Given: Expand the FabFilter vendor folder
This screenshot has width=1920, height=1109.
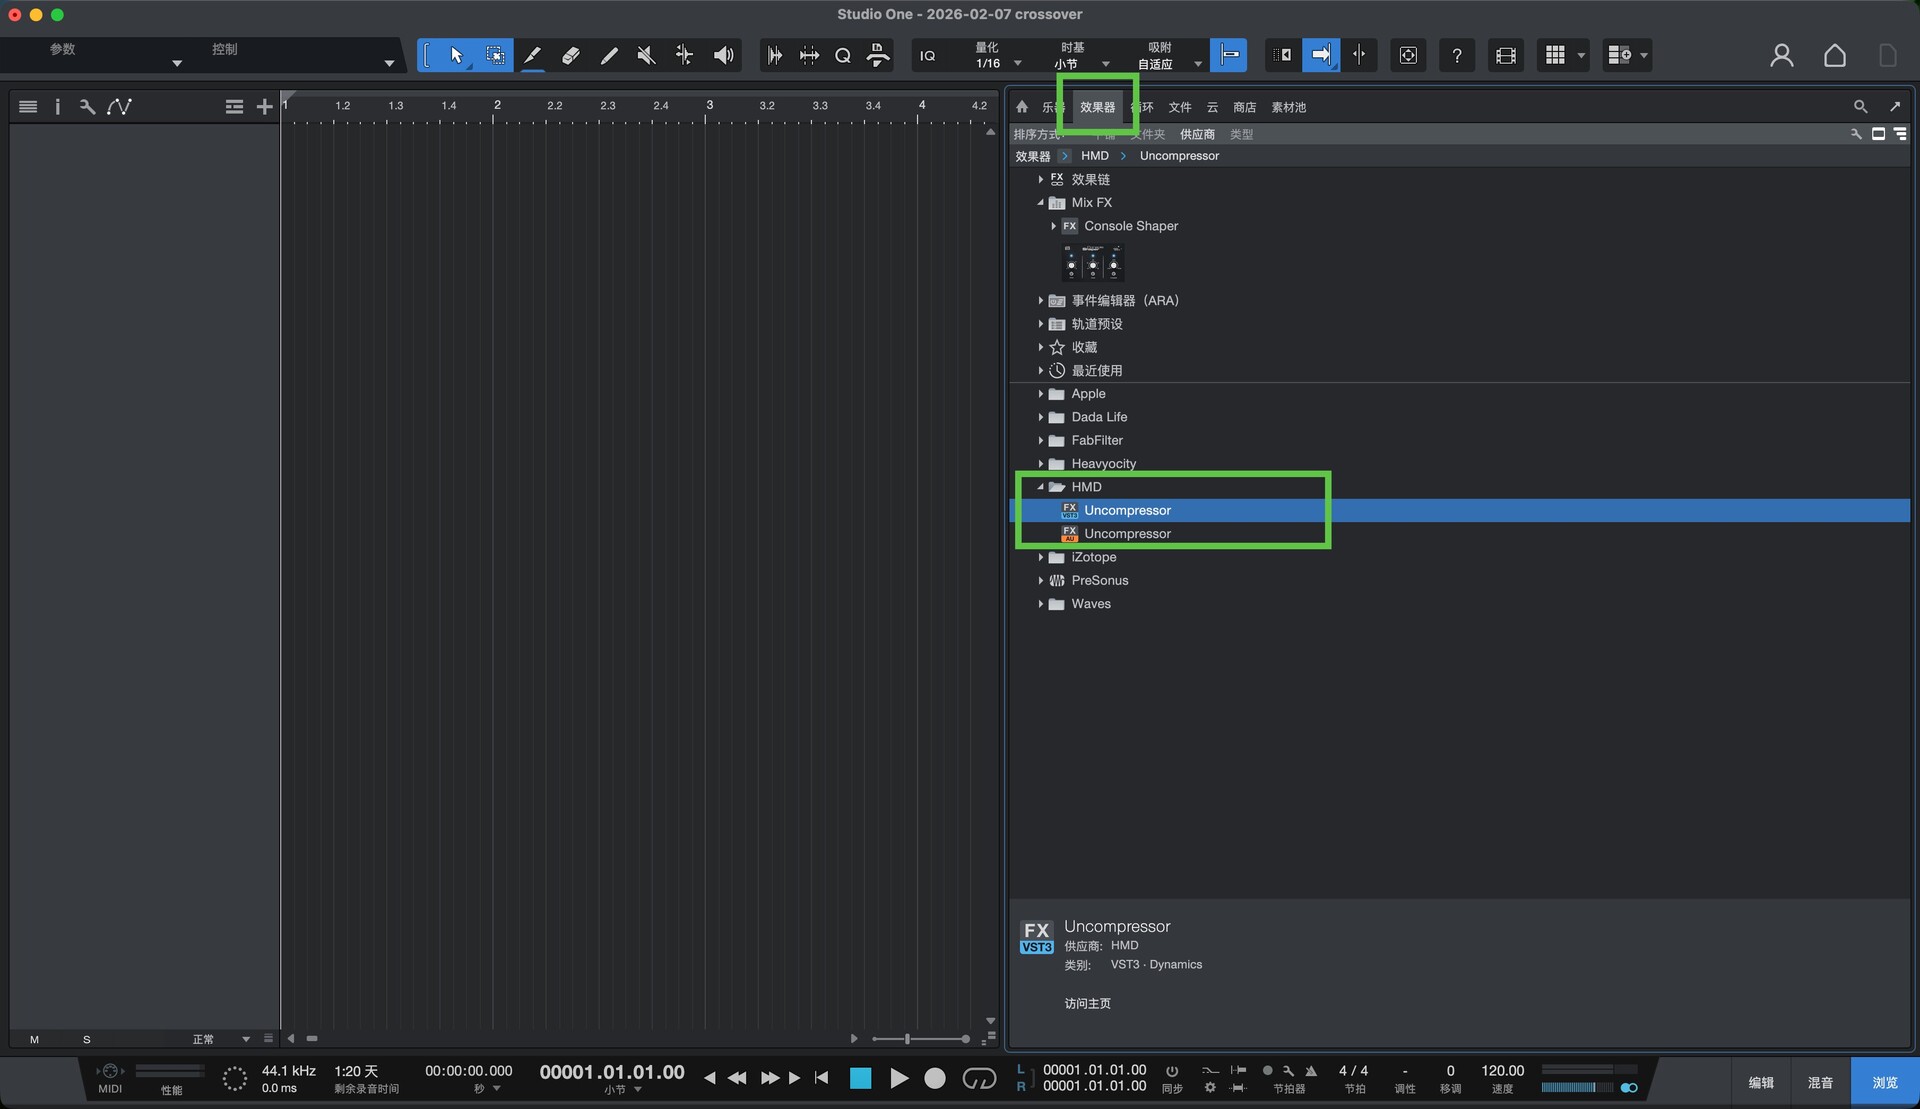Looking at the screenshot, I should pos(1040,441).
